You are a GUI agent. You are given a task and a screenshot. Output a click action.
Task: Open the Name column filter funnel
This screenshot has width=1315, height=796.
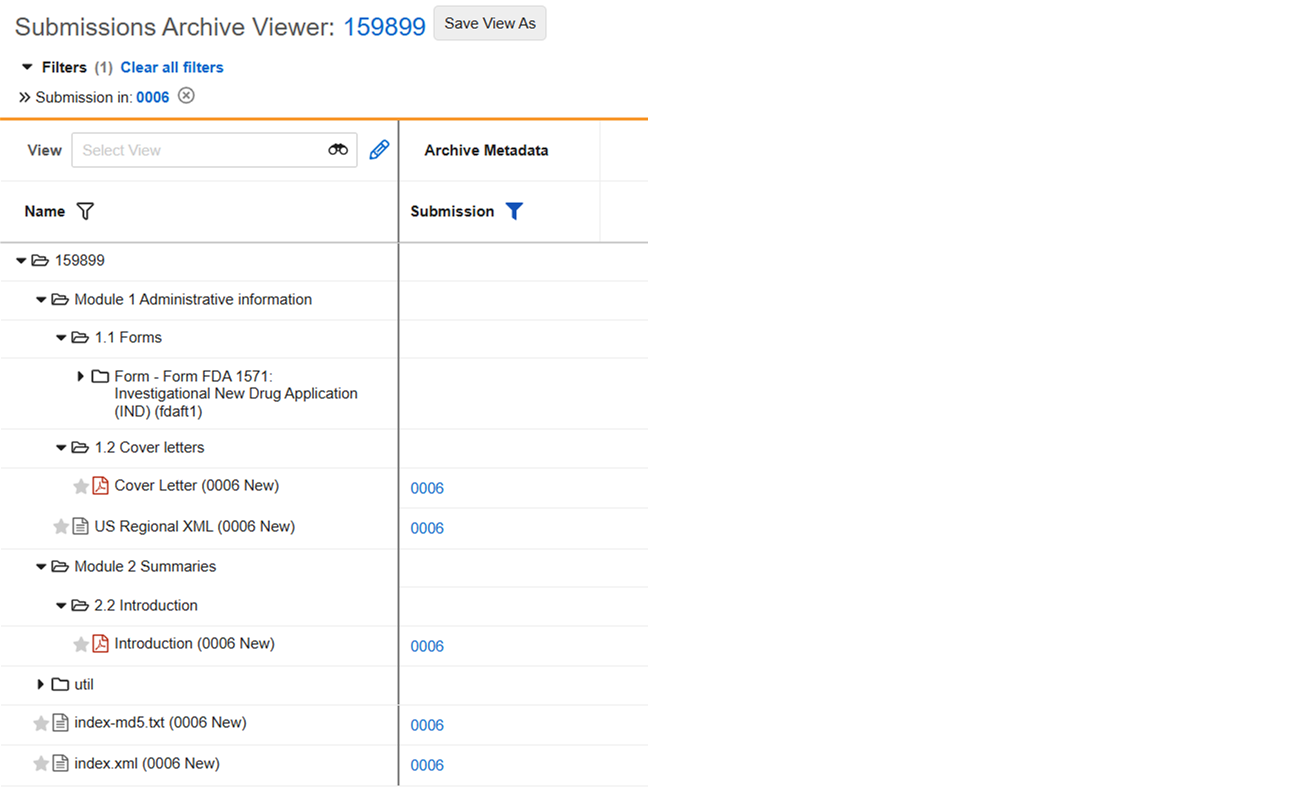click(x=85, y=211)
